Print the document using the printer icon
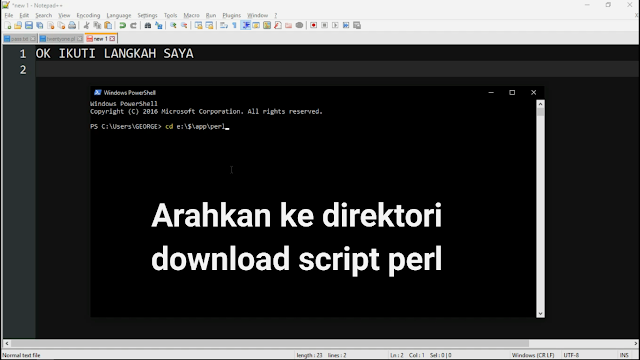This screenshot has height=360, width=640. 72,25
